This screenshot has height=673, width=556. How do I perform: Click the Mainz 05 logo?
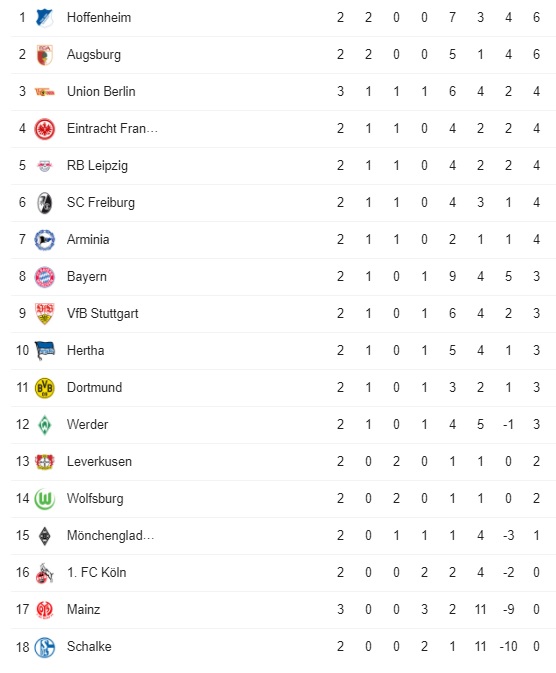pos(44,610)
